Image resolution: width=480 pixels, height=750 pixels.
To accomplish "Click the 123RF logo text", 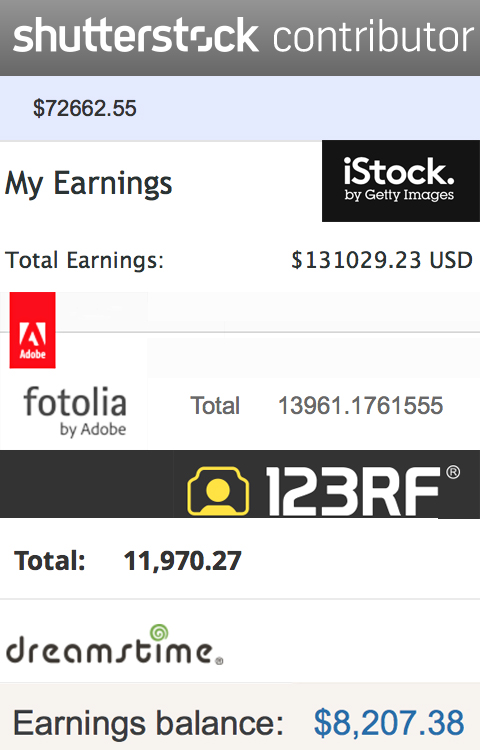I will (353, 491).
